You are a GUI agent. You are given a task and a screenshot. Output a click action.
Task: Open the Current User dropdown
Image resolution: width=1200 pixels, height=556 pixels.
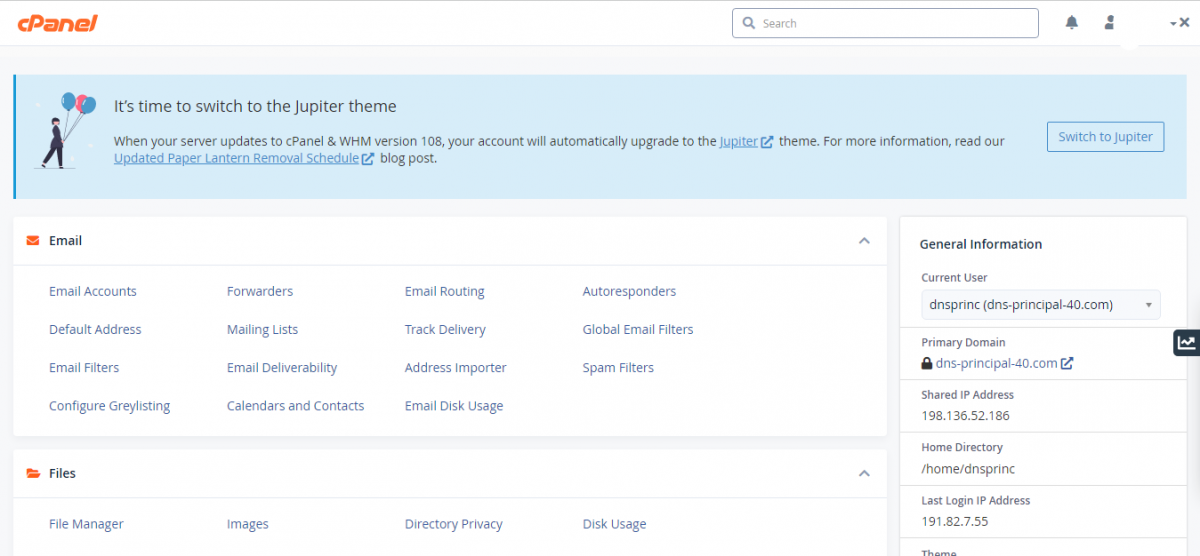click(1040, 305)
